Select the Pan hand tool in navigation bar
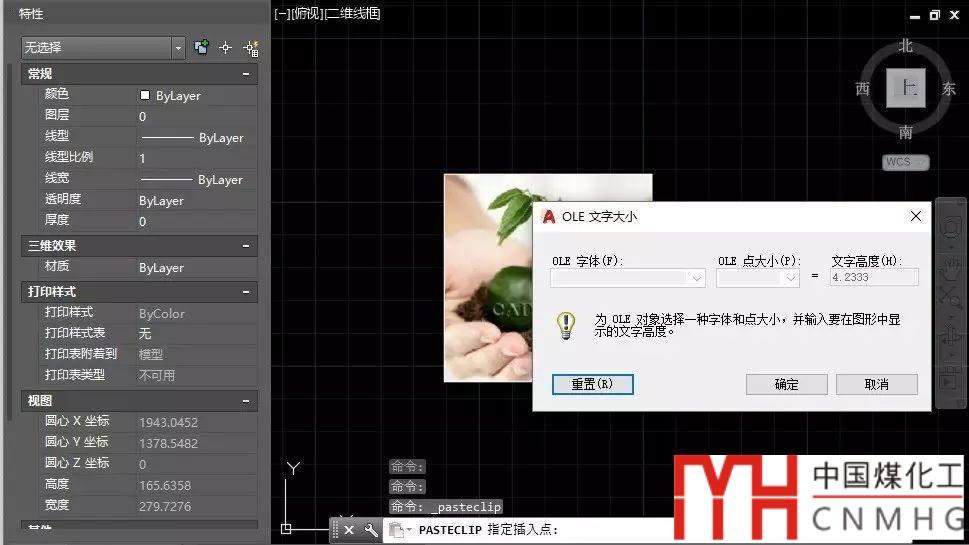 pos(950,262)
